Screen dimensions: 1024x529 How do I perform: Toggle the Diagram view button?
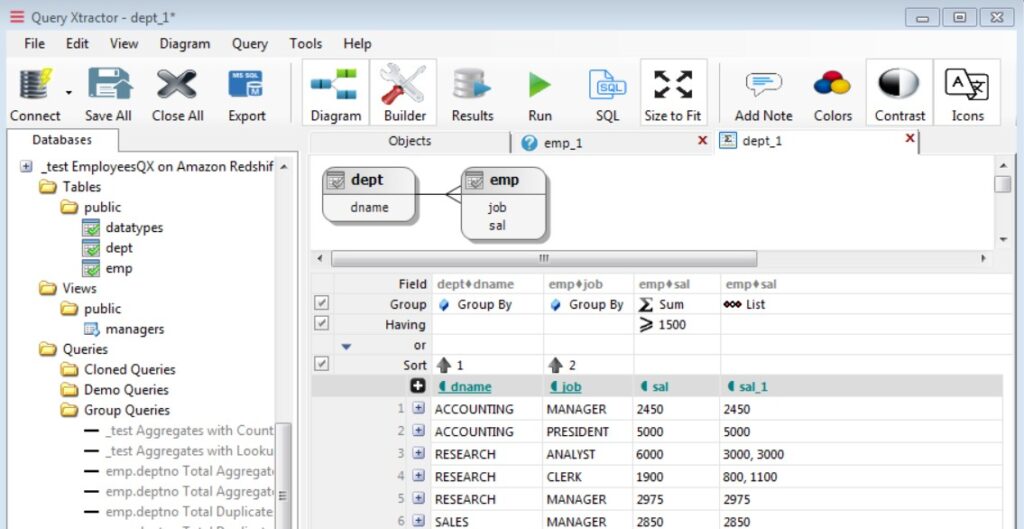(336, 92)
